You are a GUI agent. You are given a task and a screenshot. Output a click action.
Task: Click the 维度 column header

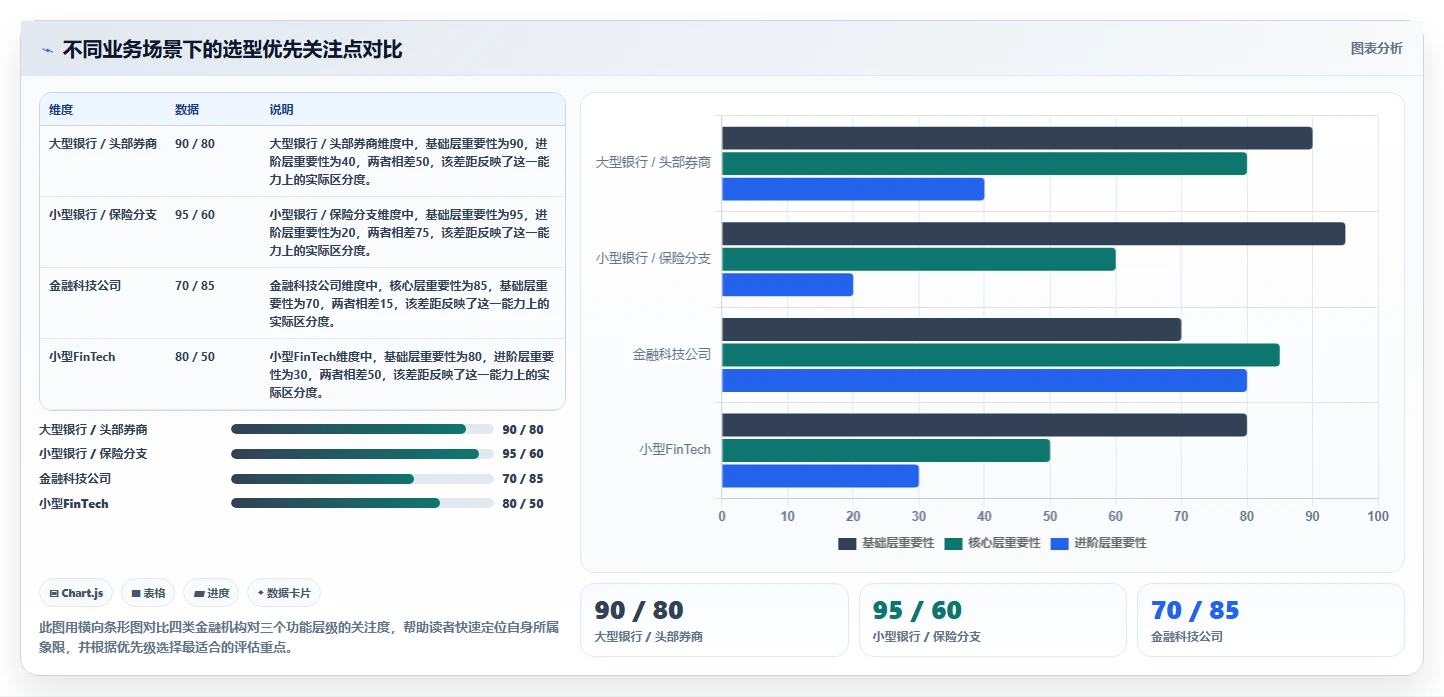pos(61,110)
